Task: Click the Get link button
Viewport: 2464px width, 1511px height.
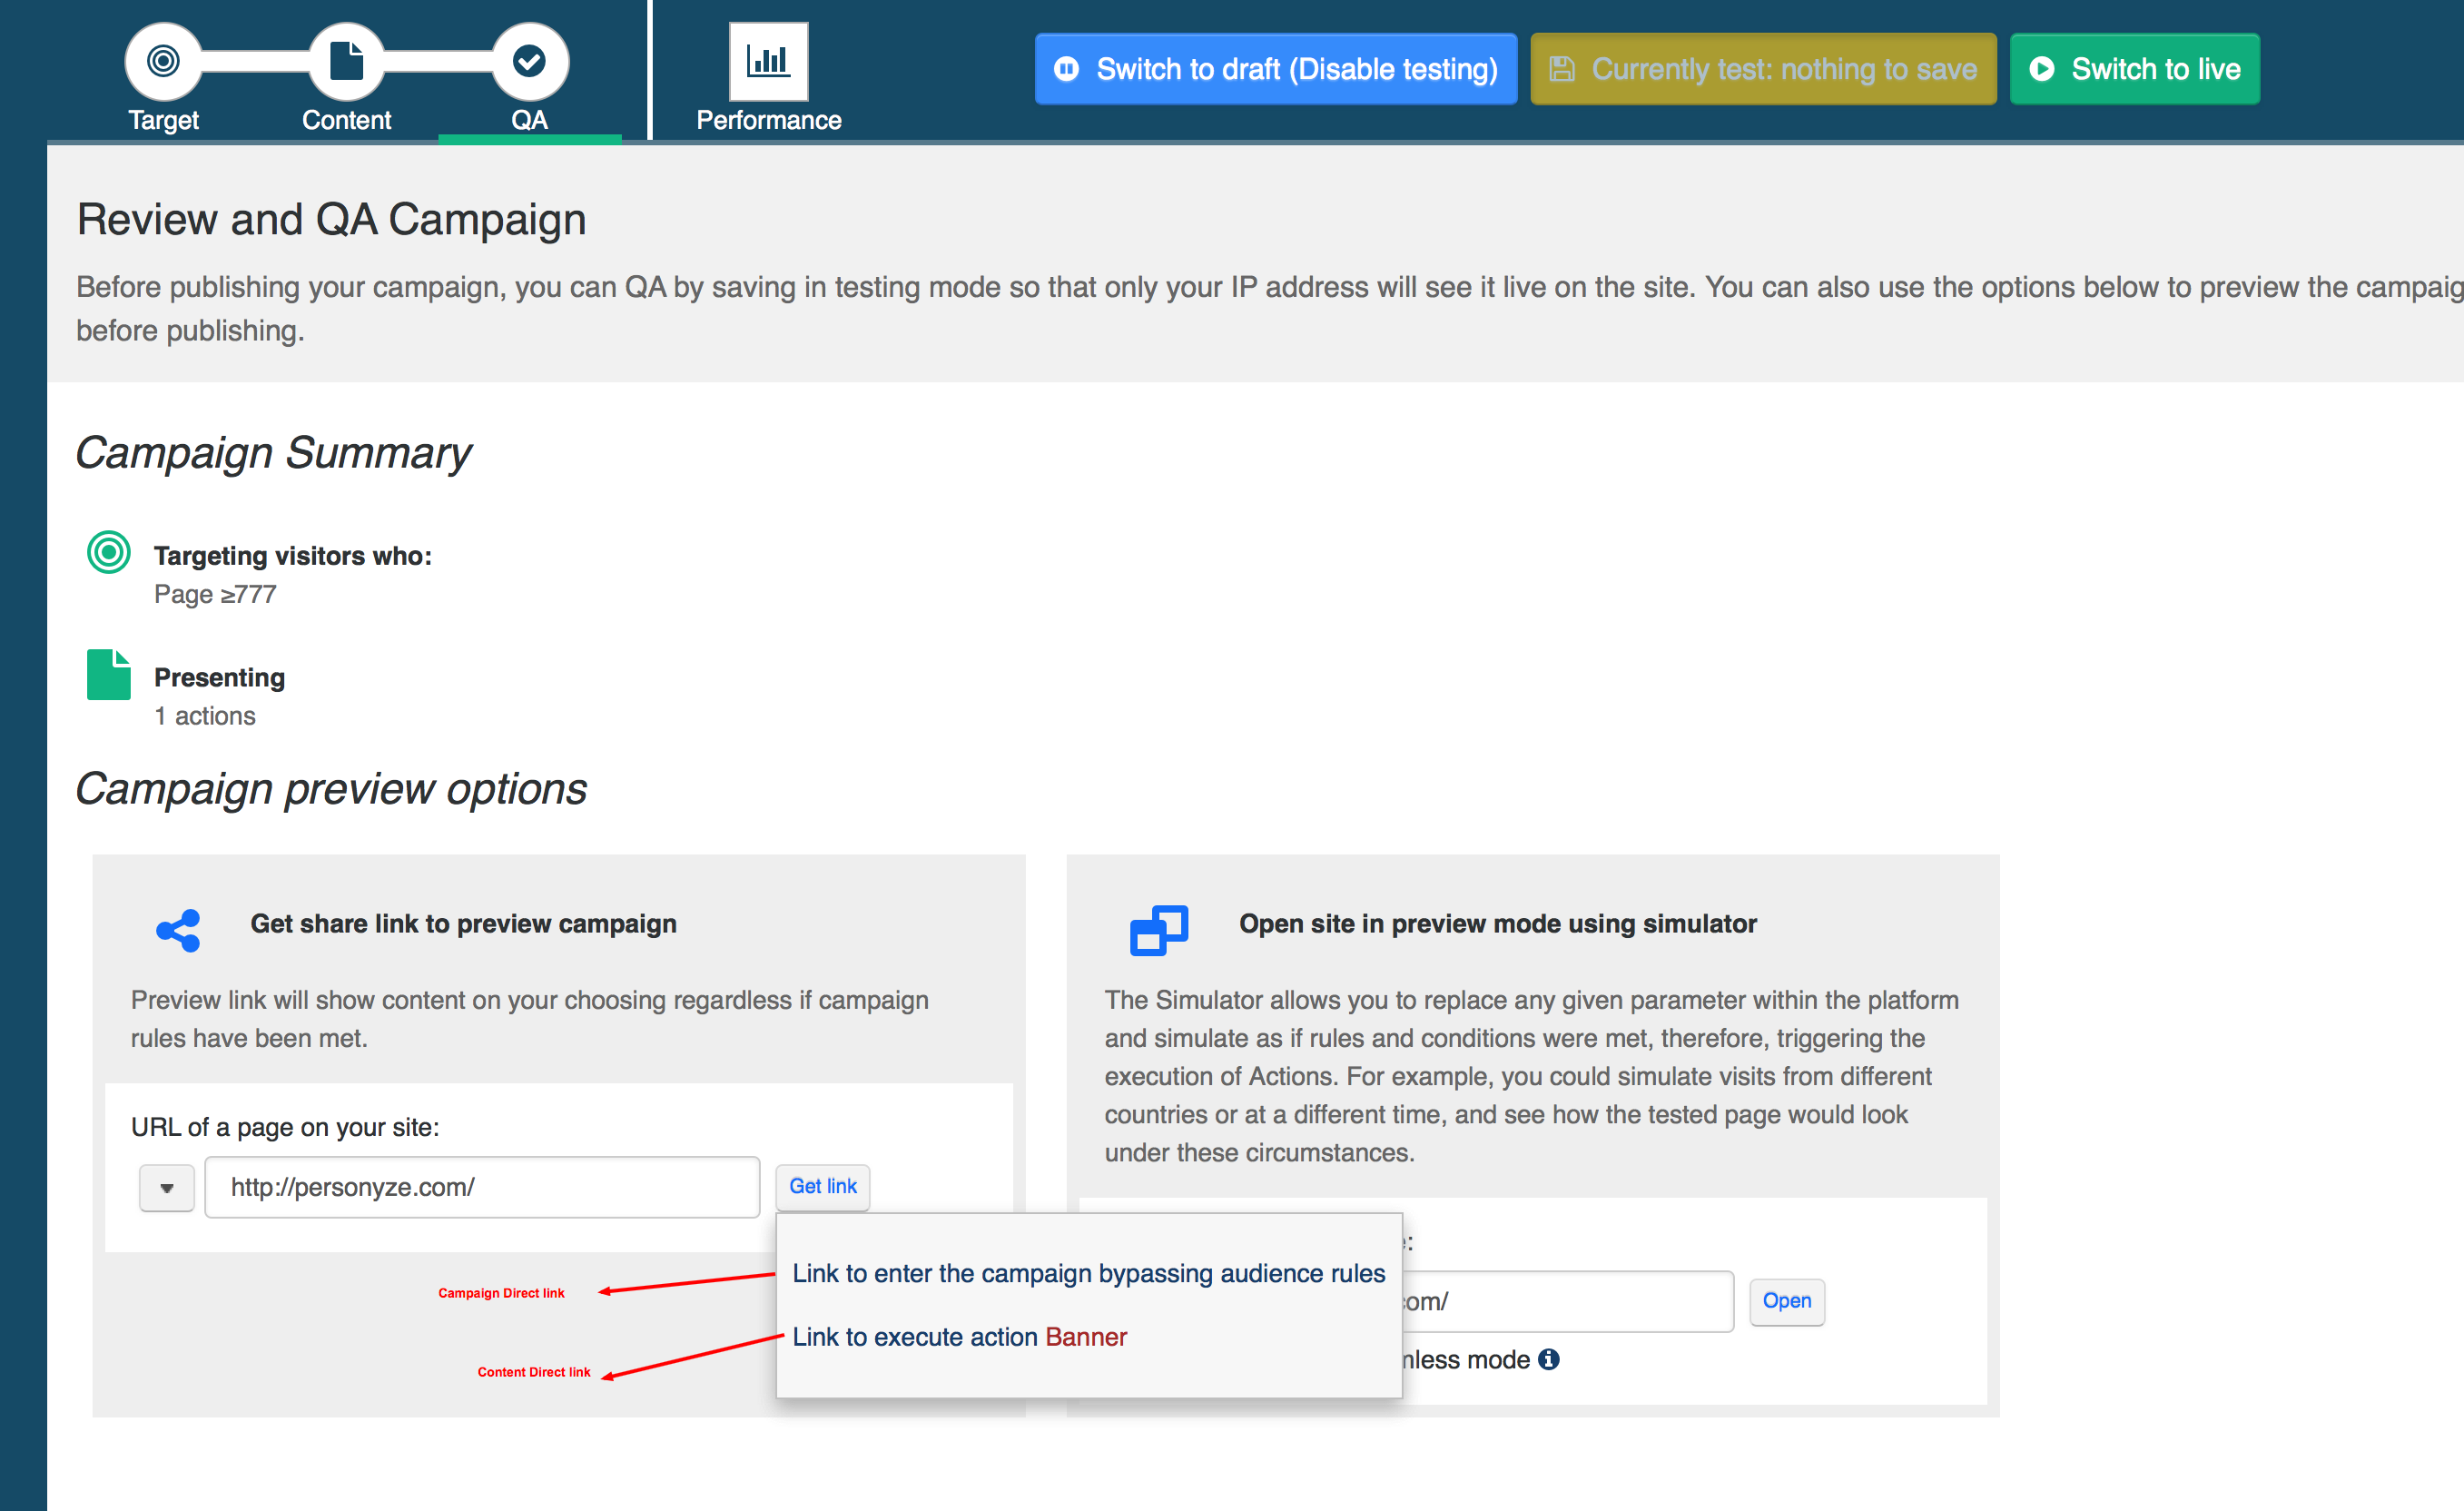Action: [x=823, y=1186]
